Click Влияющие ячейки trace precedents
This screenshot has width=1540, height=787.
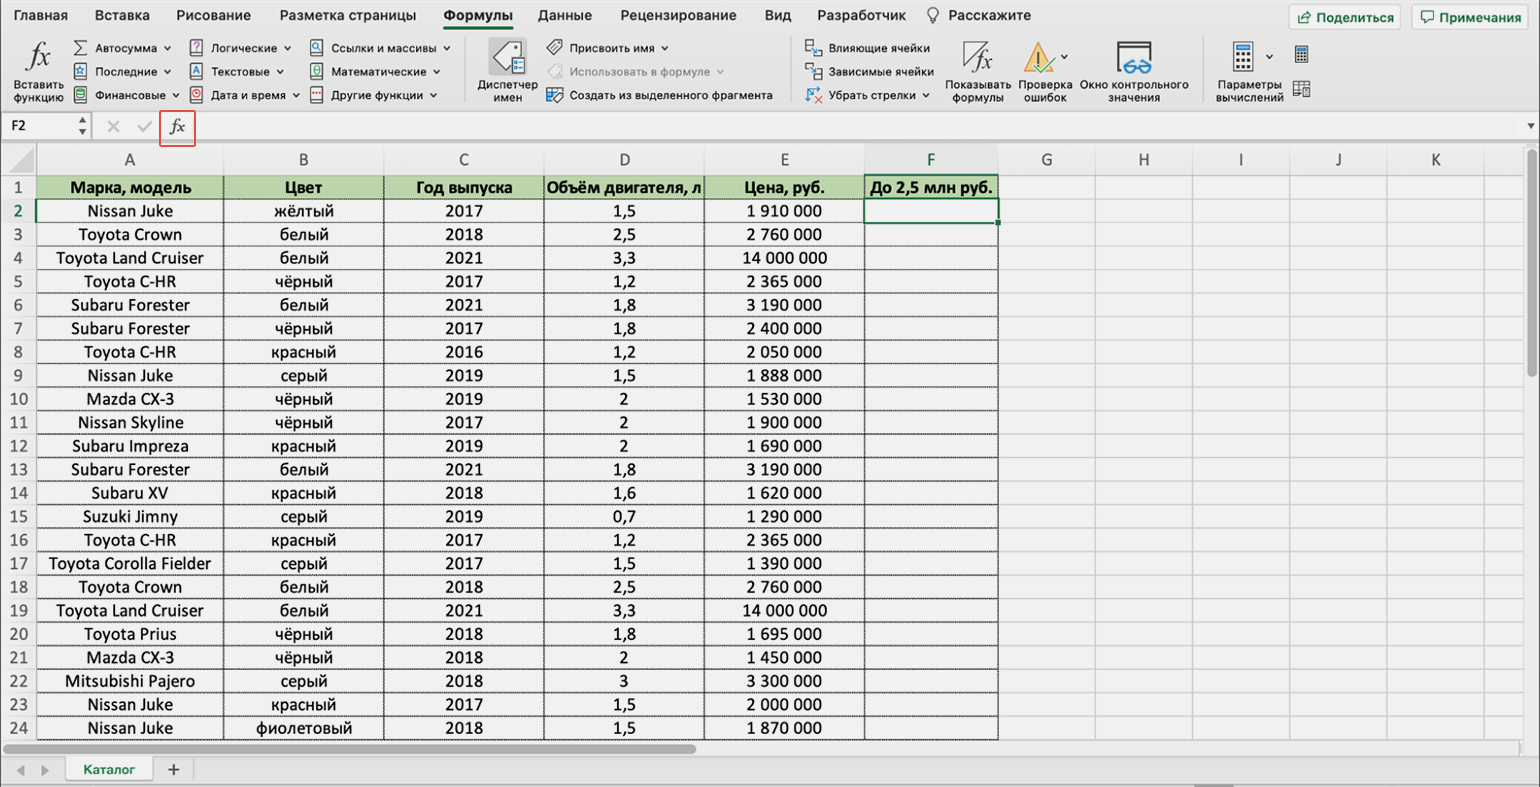(x=868, y=48)
